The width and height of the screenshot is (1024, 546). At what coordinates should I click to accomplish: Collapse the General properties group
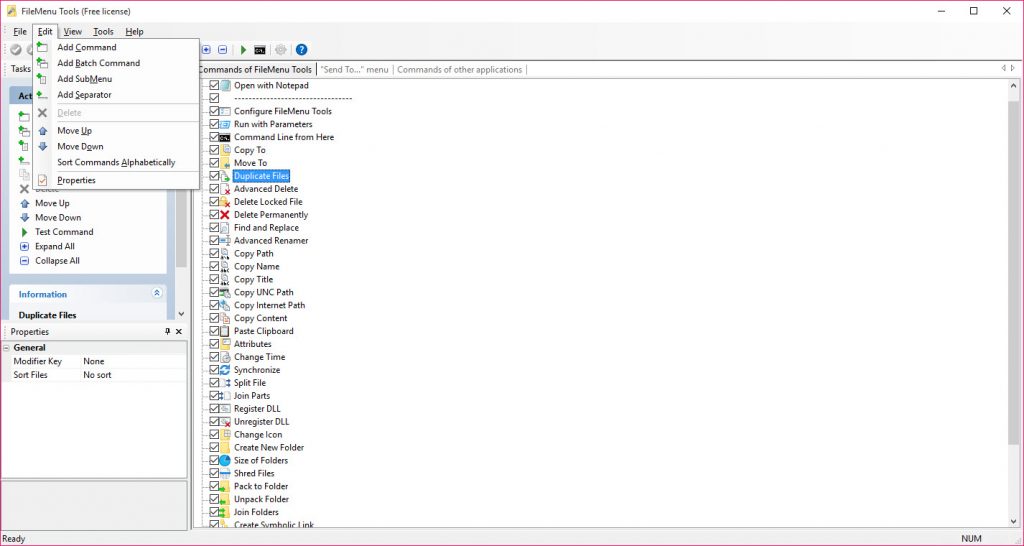pos(7,348)
